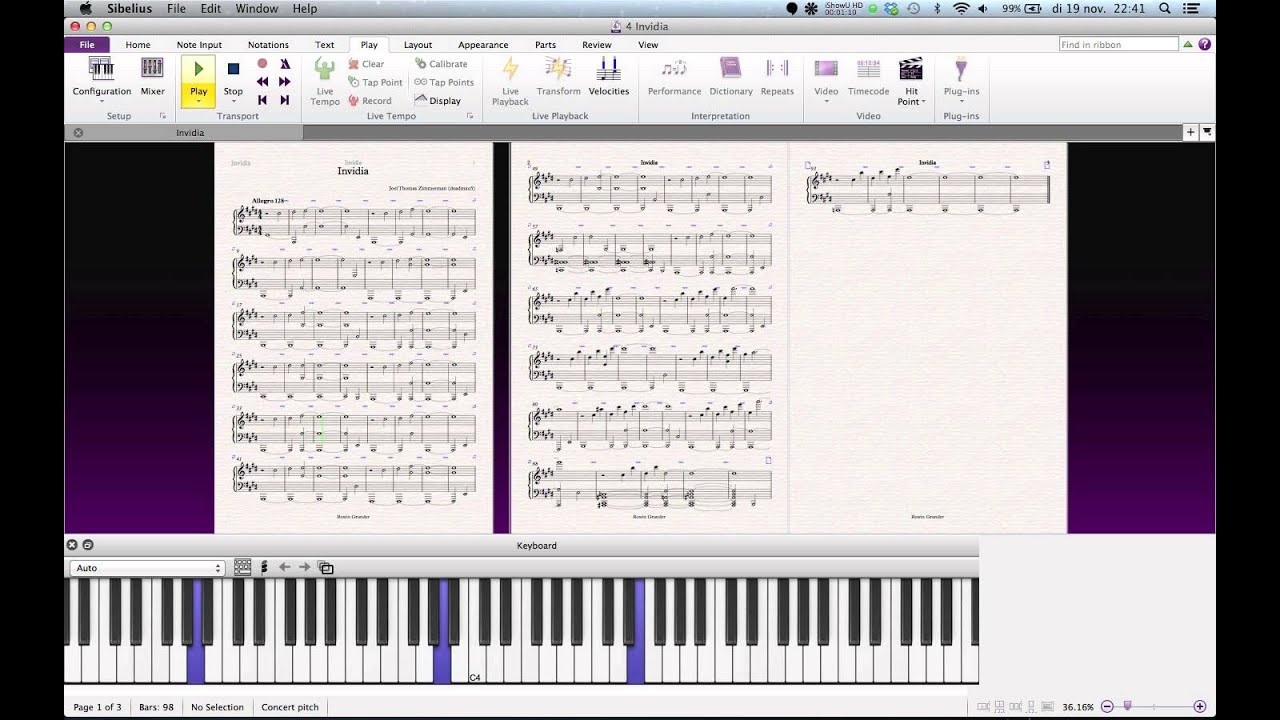
Task: Toggle Live Tempo Display option
Action: pos(438,100)
